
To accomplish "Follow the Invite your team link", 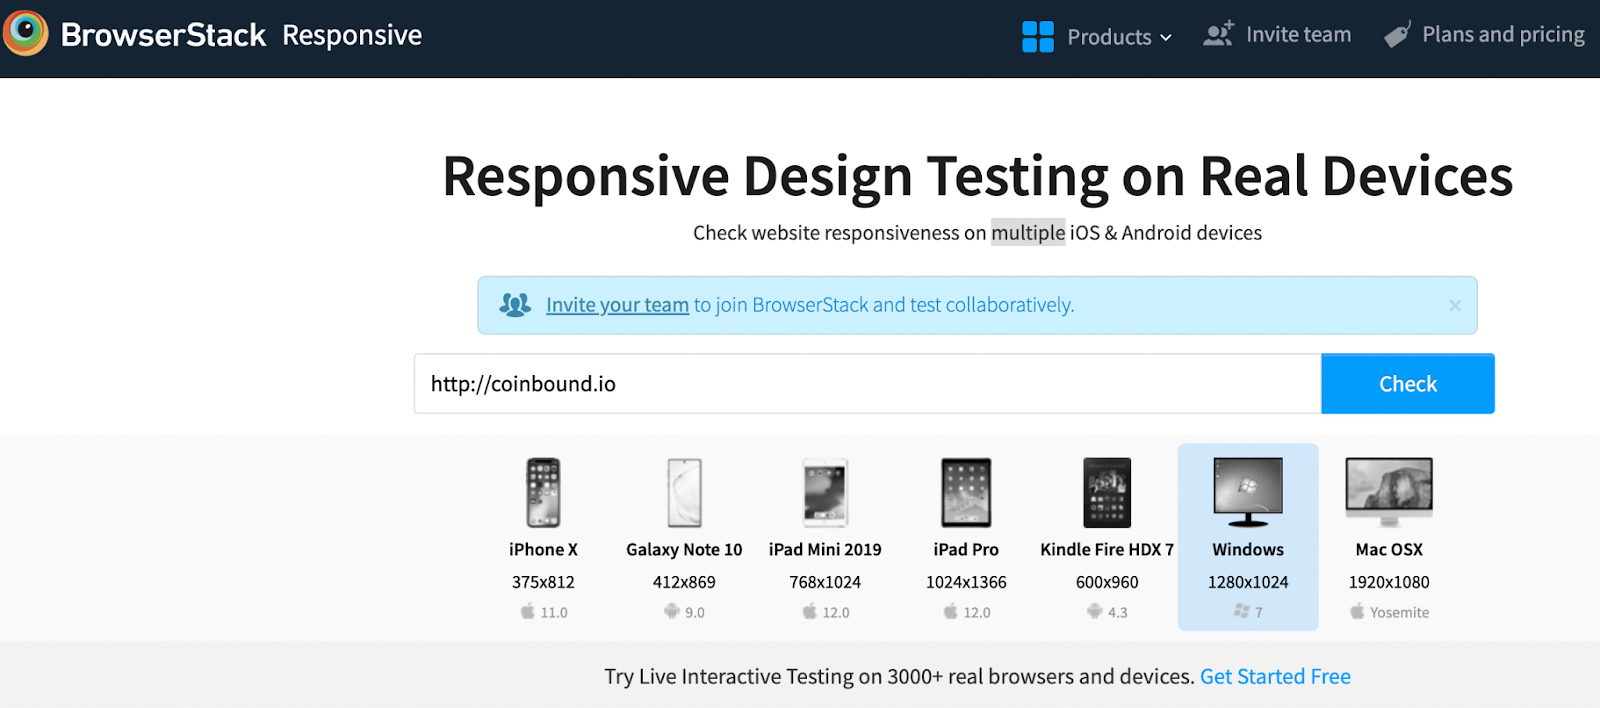I will [x=617, y=305].
